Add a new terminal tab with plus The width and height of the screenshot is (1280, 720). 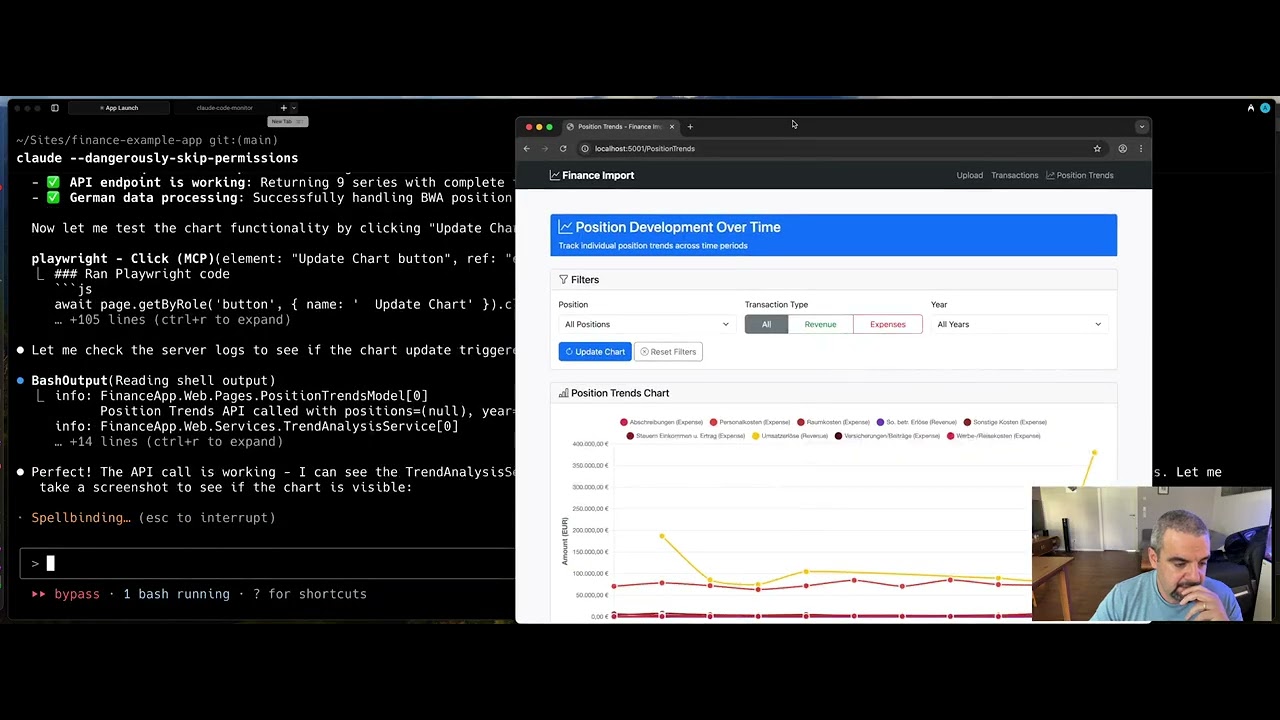click(283, 108)
